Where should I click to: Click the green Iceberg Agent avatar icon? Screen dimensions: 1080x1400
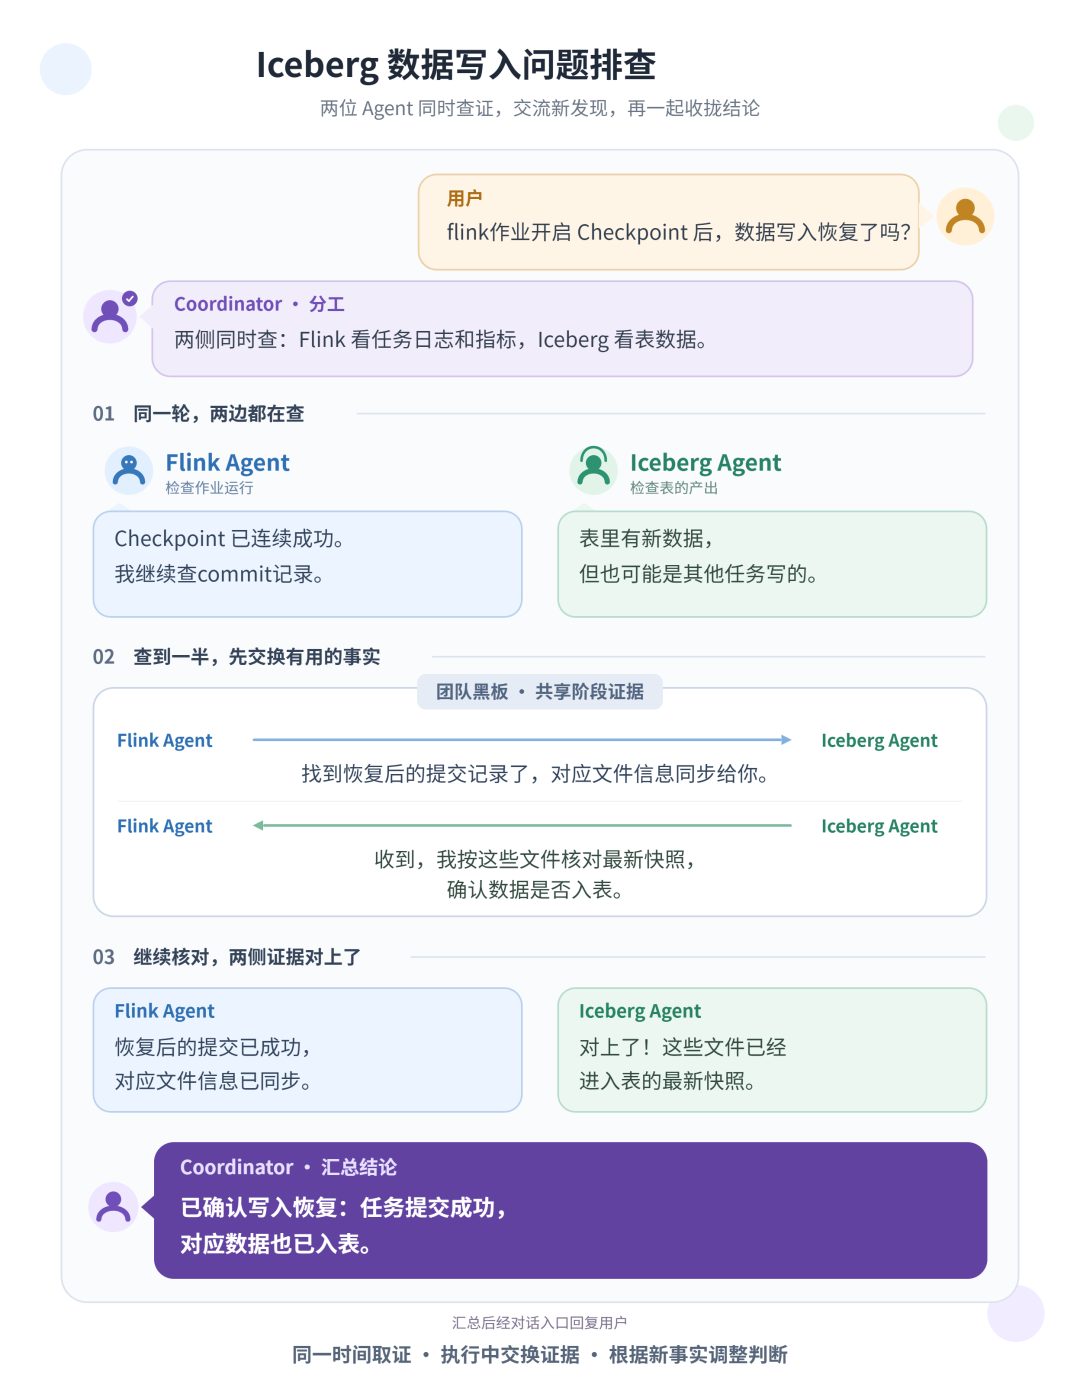coord(594,470)
